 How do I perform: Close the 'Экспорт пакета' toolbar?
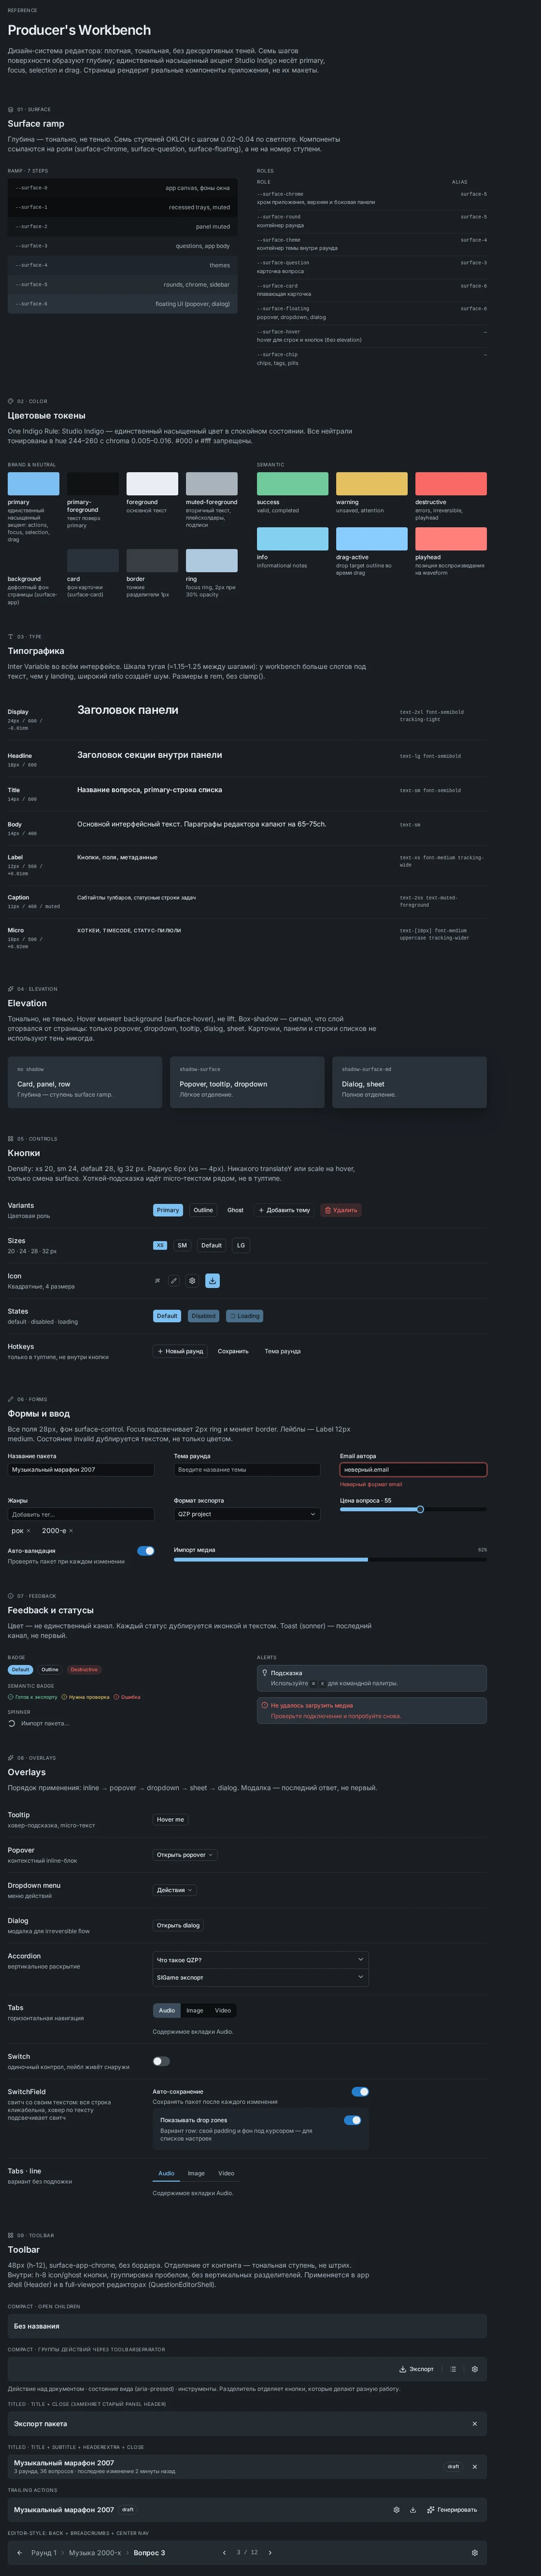coord(474,2423)
